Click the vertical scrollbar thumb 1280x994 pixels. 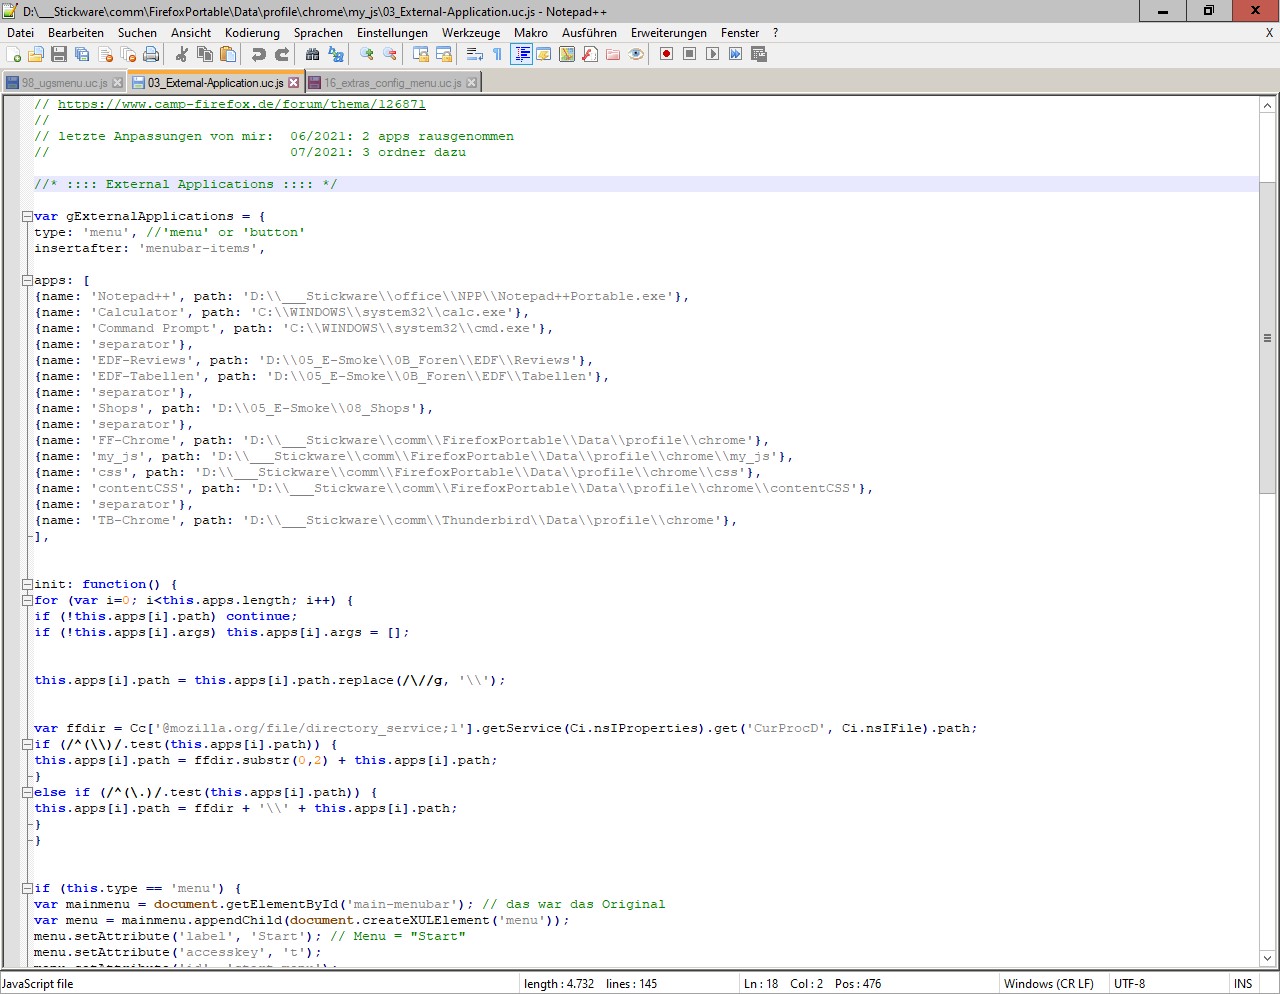[1267, 338]
